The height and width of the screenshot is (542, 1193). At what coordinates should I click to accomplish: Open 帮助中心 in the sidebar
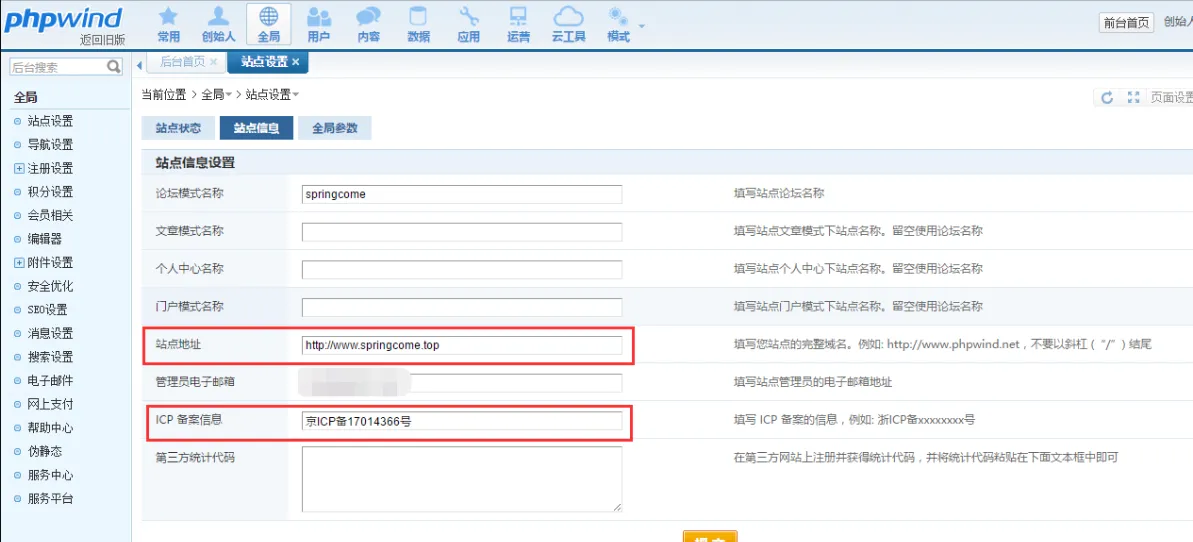coord(50,428)
